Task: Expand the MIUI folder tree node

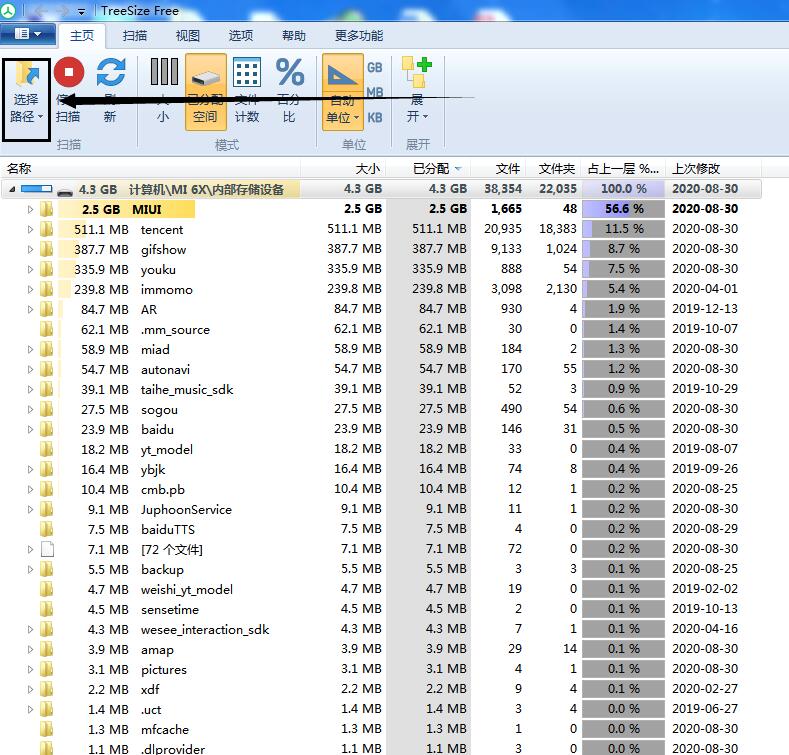Action: coord(30,210)
